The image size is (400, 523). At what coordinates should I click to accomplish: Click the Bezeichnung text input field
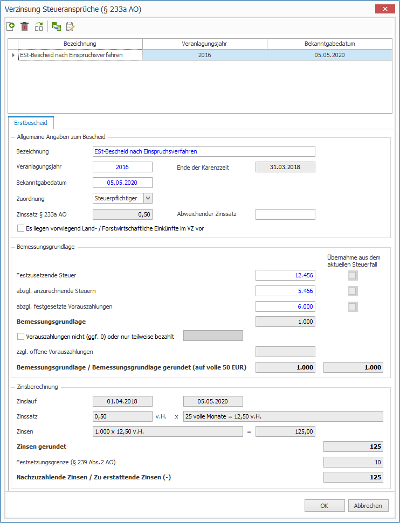[204, 151]
